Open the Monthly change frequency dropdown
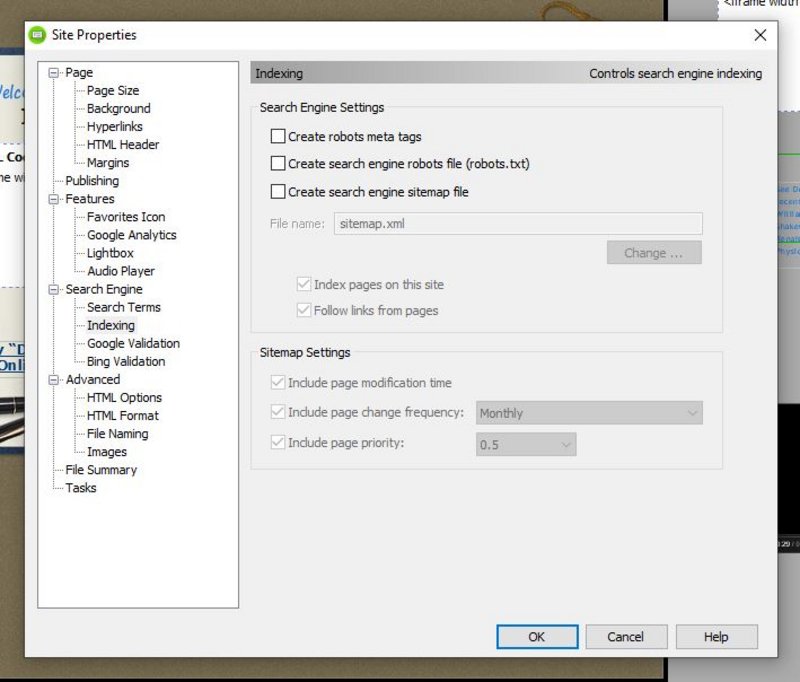Viewport: 800px width, 682px height. [589, 413]
